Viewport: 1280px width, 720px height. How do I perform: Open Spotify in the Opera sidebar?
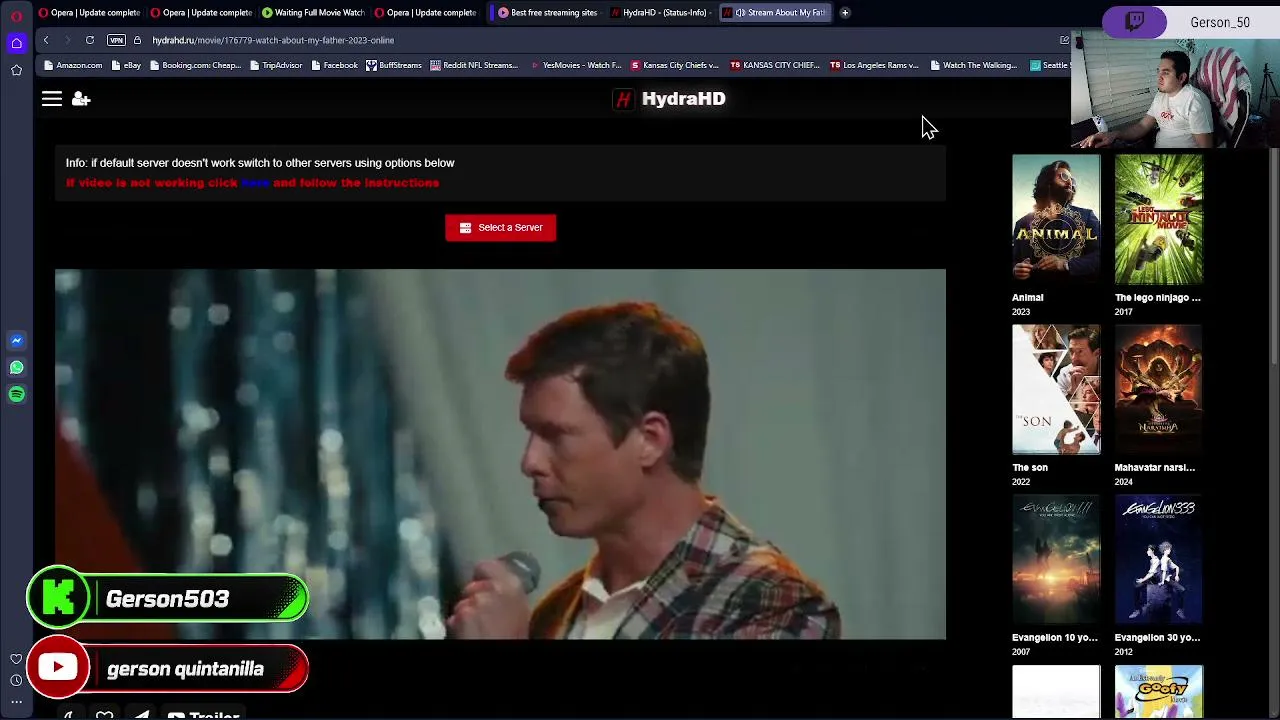16,395
